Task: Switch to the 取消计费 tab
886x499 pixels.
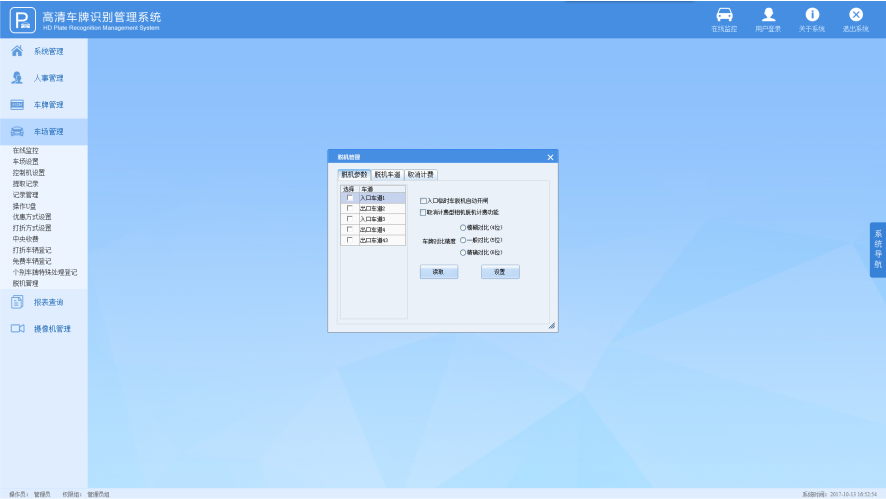Action: 420,175
